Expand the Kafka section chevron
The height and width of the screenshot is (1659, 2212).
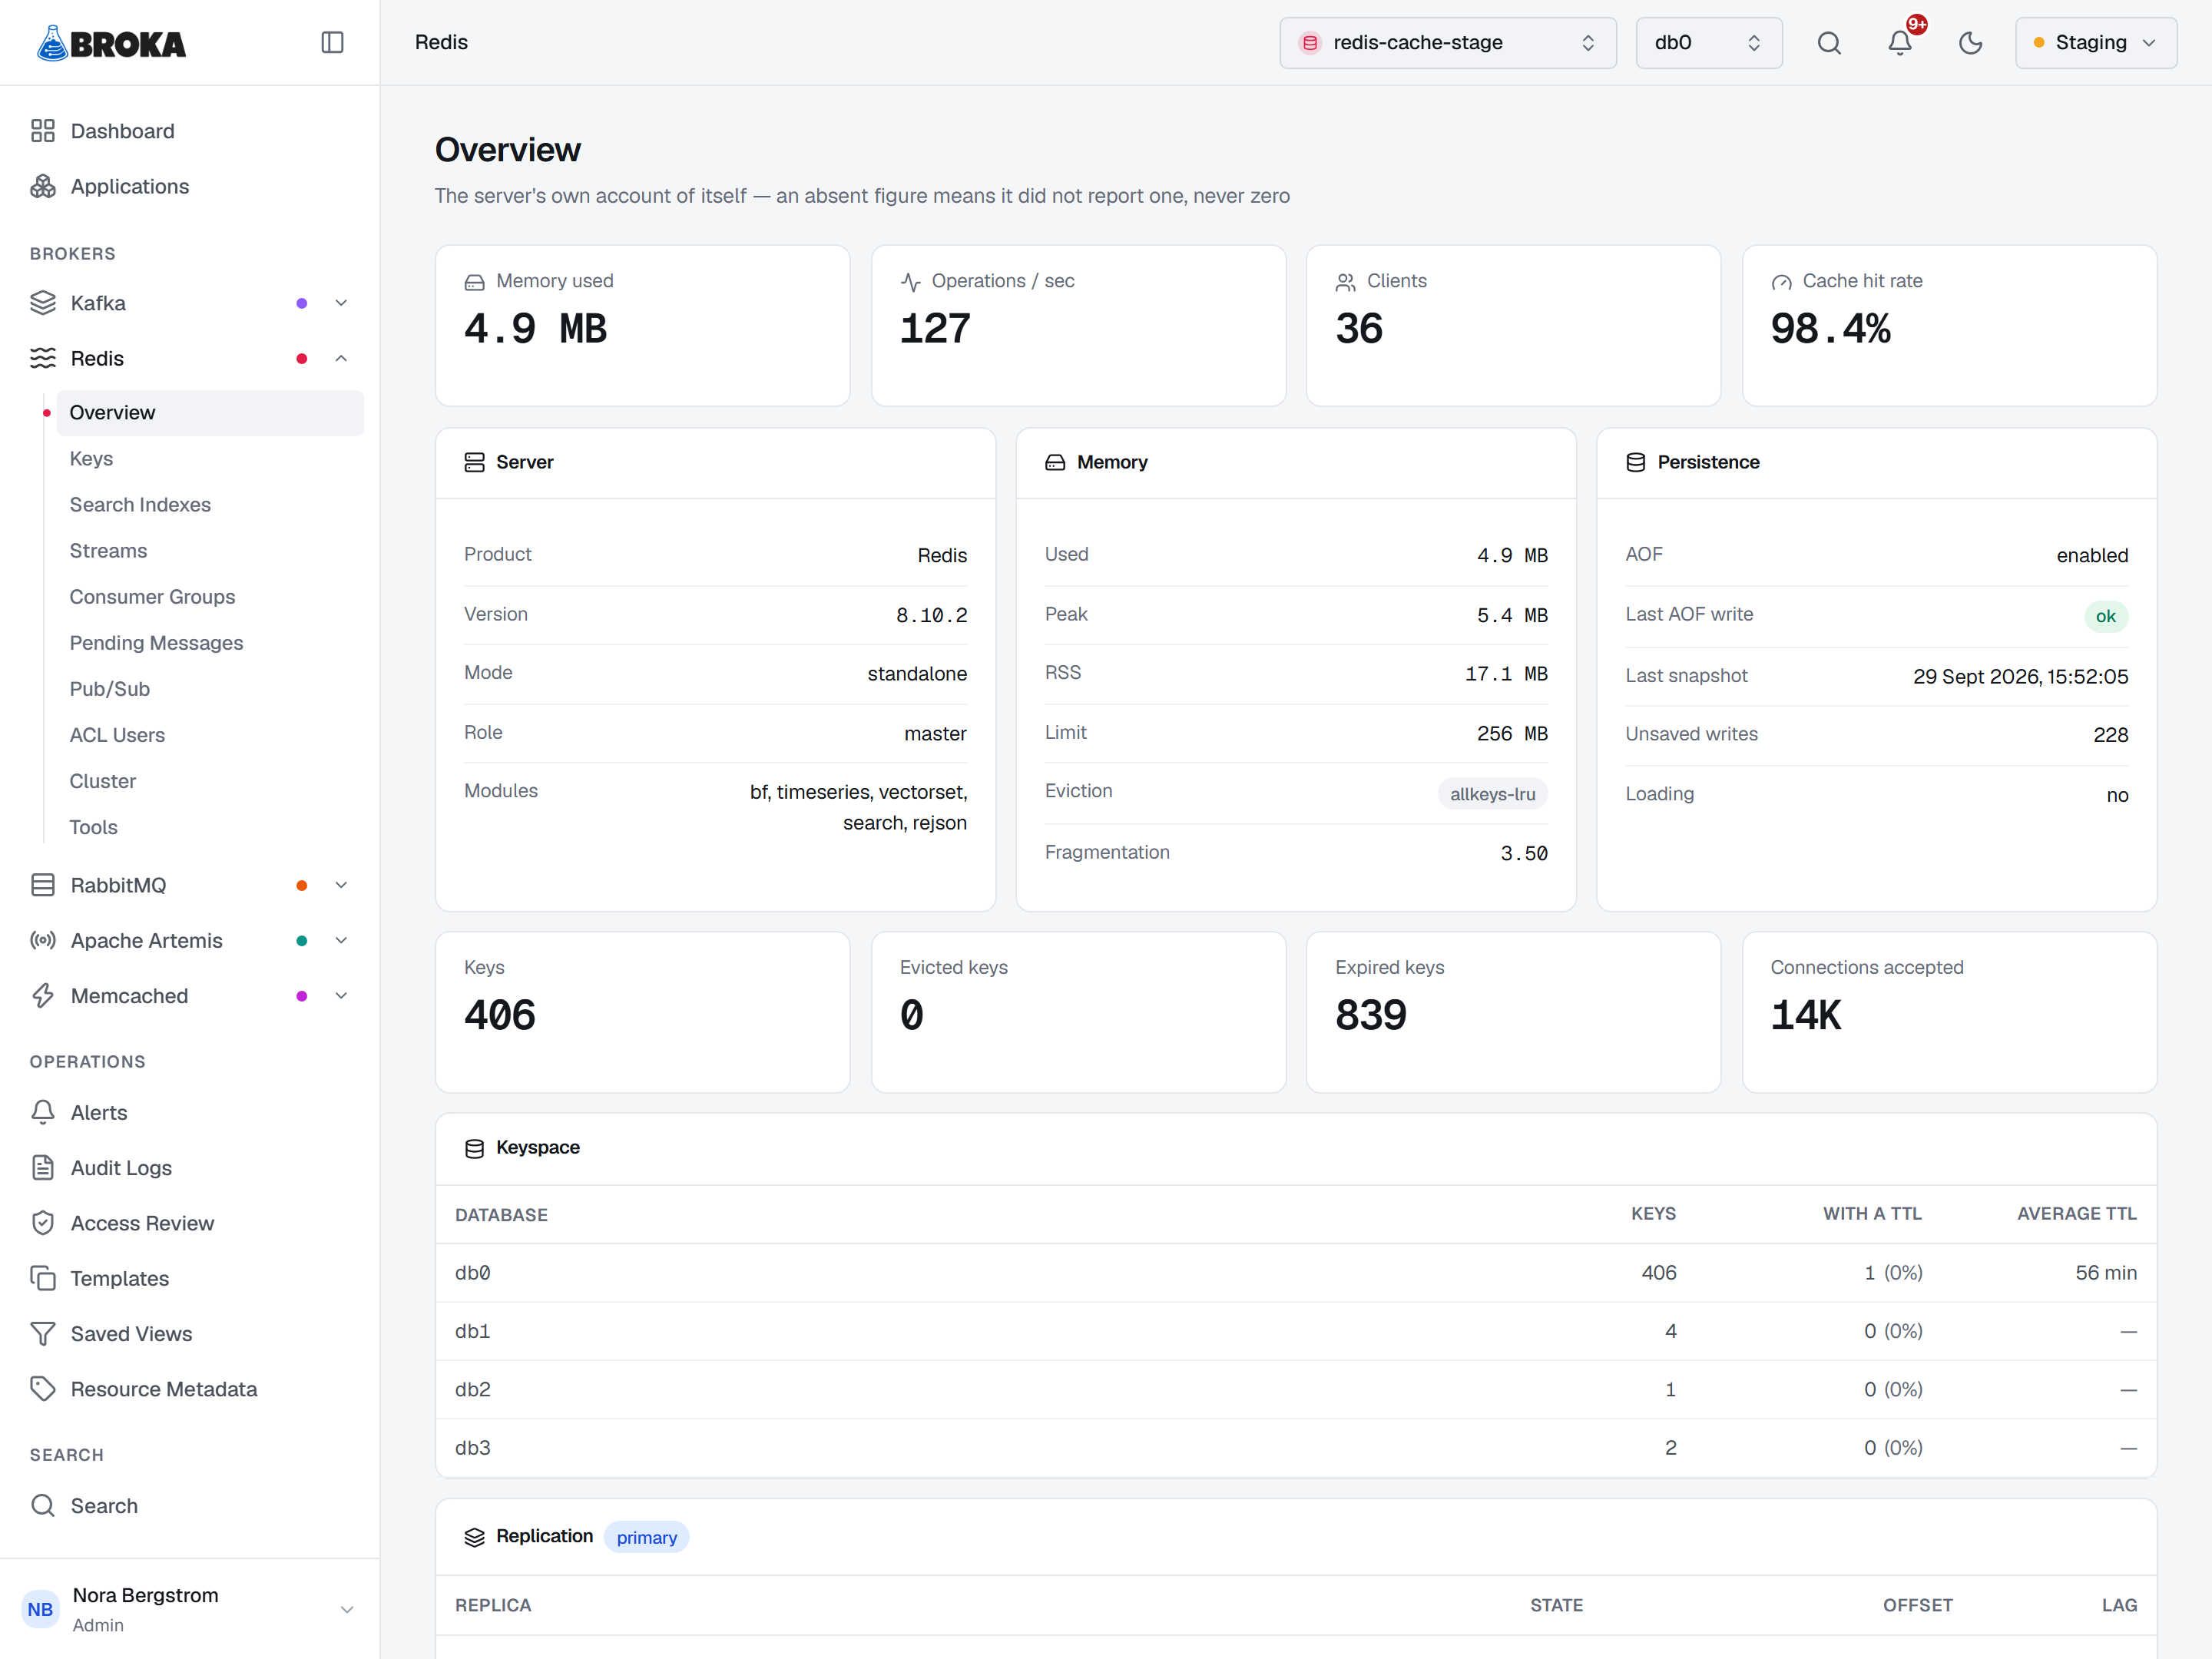341,303
